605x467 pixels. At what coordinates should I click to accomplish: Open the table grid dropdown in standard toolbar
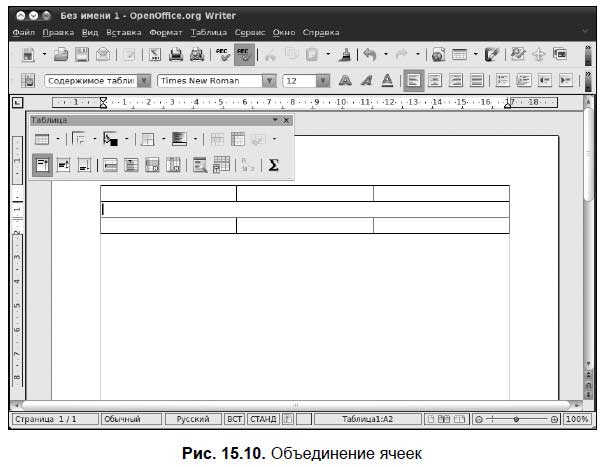[475, 54]
